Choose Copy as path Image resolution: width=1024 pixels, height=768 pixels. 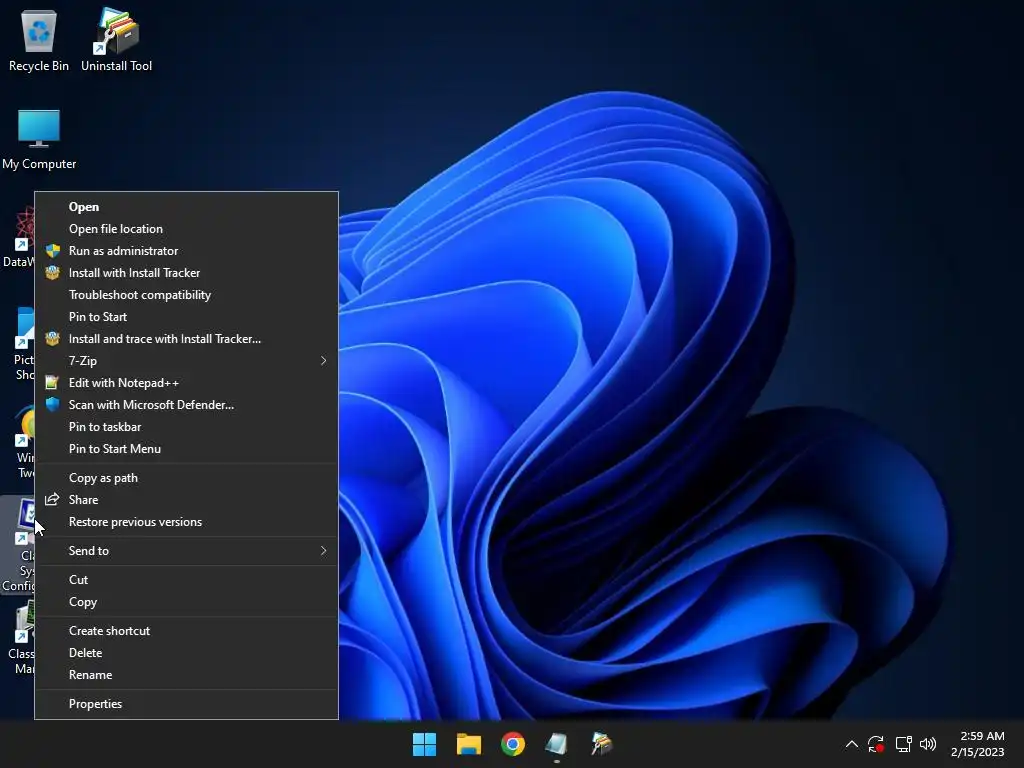click(186, 478)
